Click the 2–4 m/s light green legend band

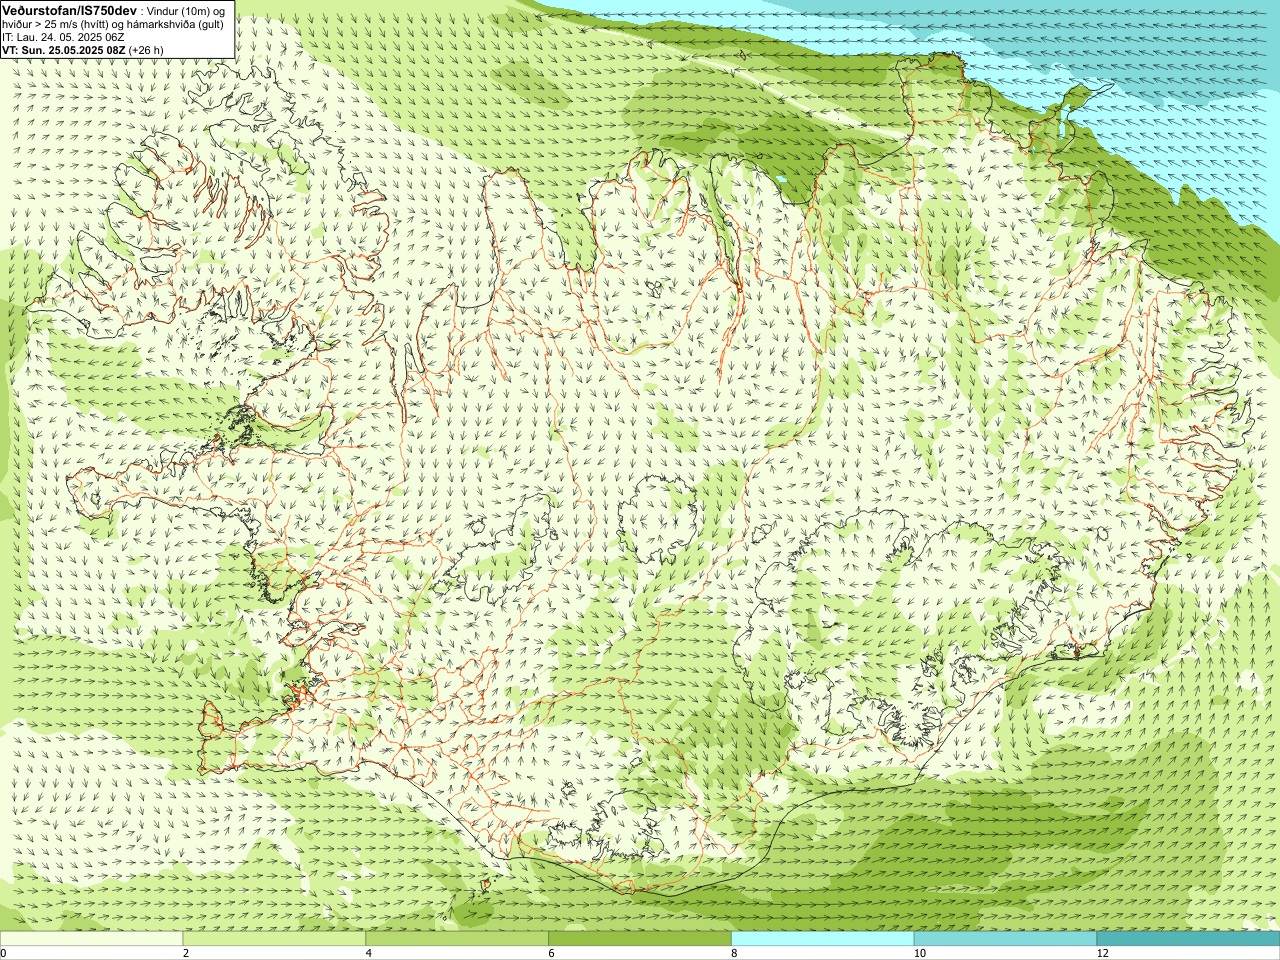pyautogui.click(x=274, y=939)
